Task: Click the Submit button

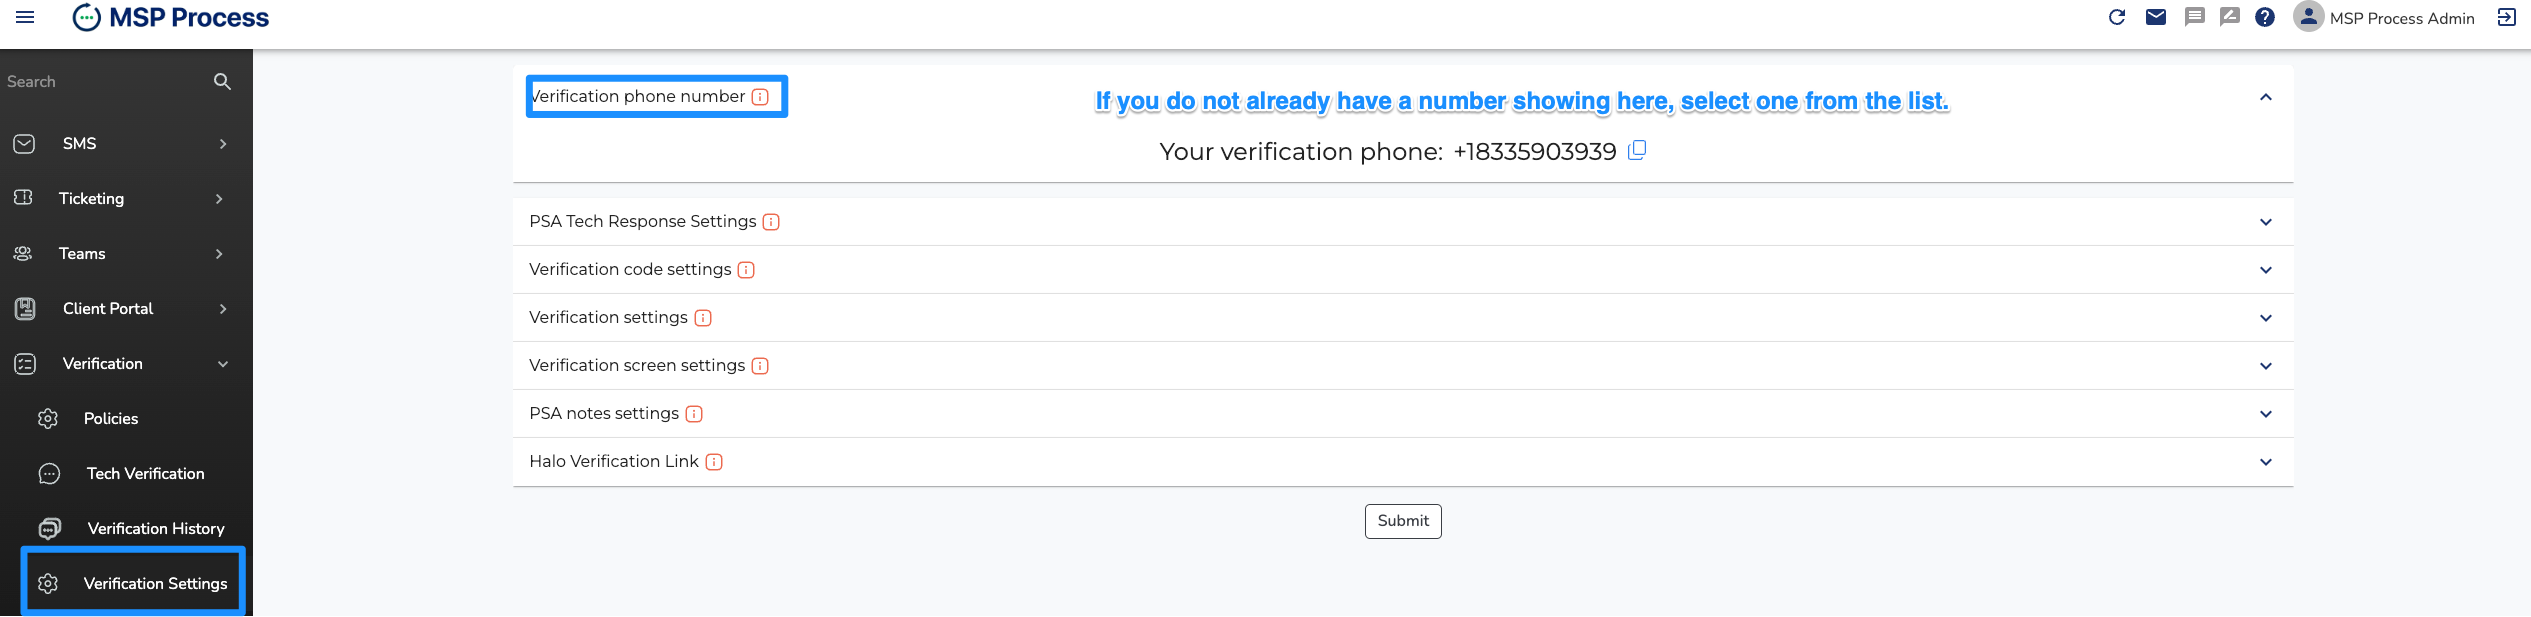Action: tap(1403, 521)
